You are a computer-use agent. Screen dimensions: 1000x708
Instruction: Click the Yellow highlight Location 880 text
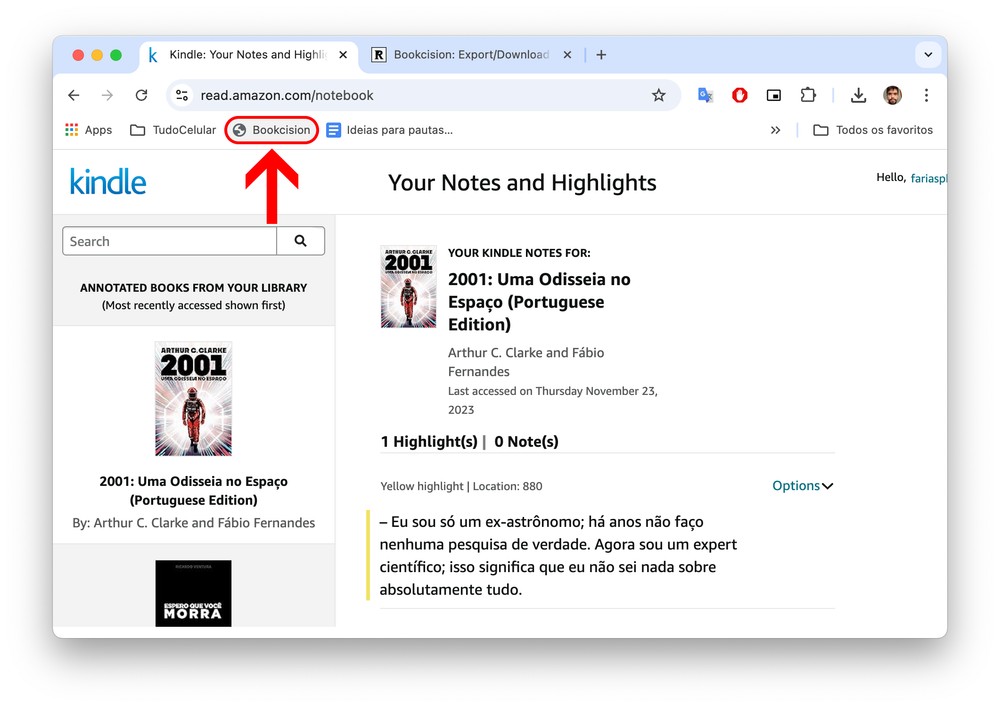tap(461, 486)
